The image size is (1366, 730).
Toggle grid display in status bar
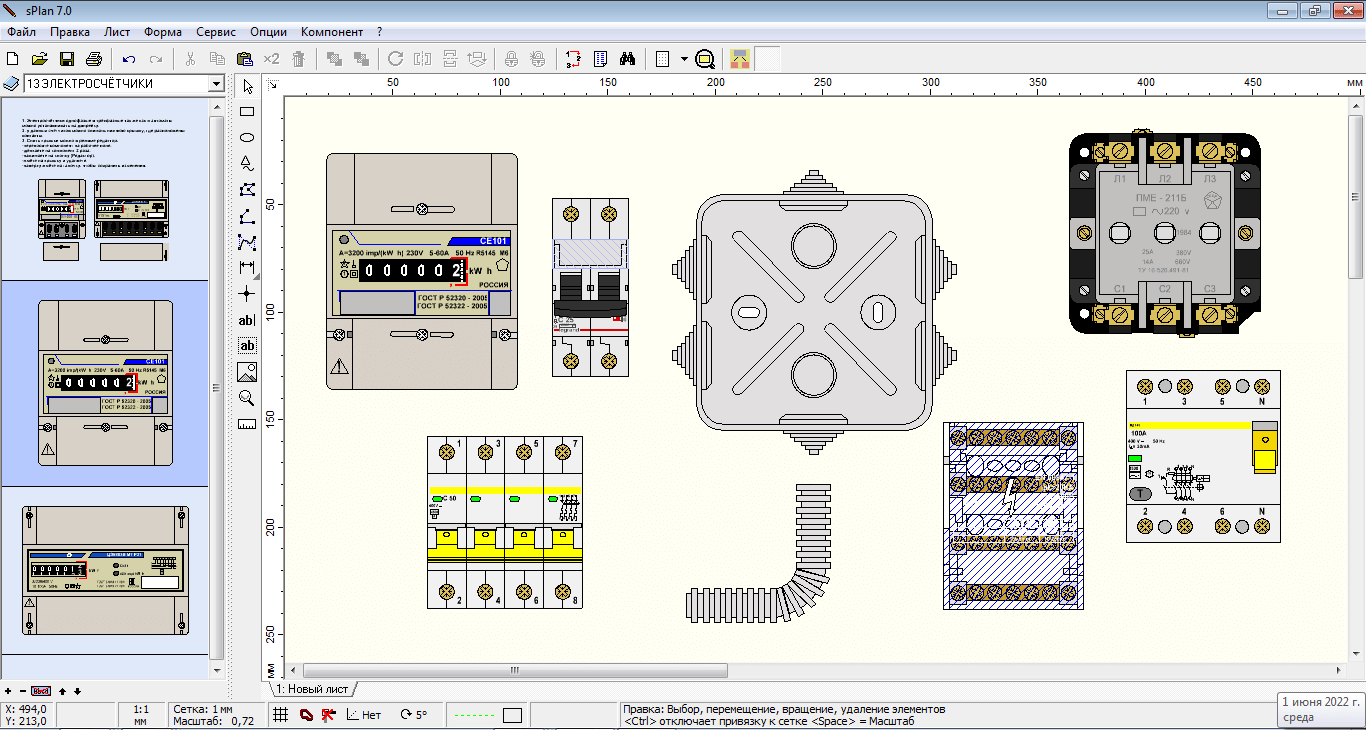pyautogui.click(x=281, y=715)
